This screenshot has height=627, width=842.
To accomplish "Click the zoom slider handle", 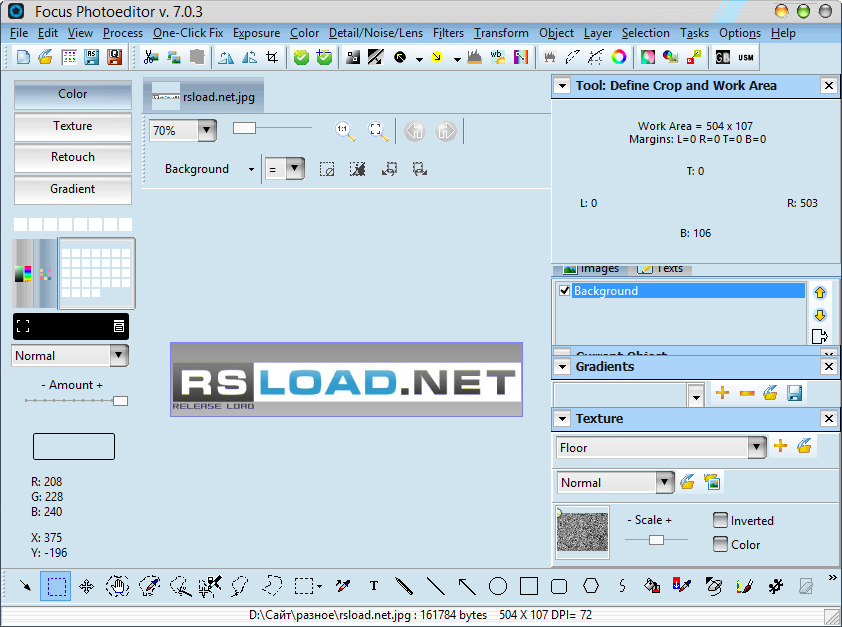I will 244,128.
